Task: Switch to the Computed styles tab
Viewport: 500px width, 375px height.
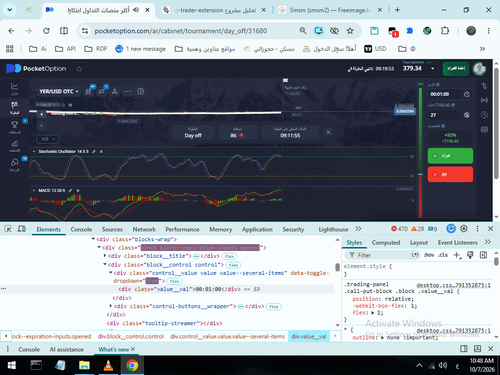Action: point(386,243)
